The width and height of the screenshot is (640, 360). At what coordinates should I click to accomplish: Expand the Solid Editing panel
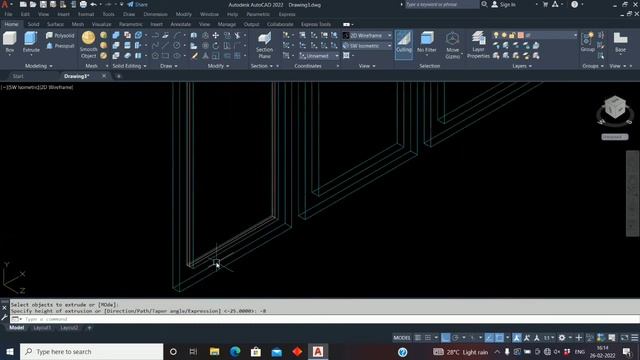[x=129, y=66]
